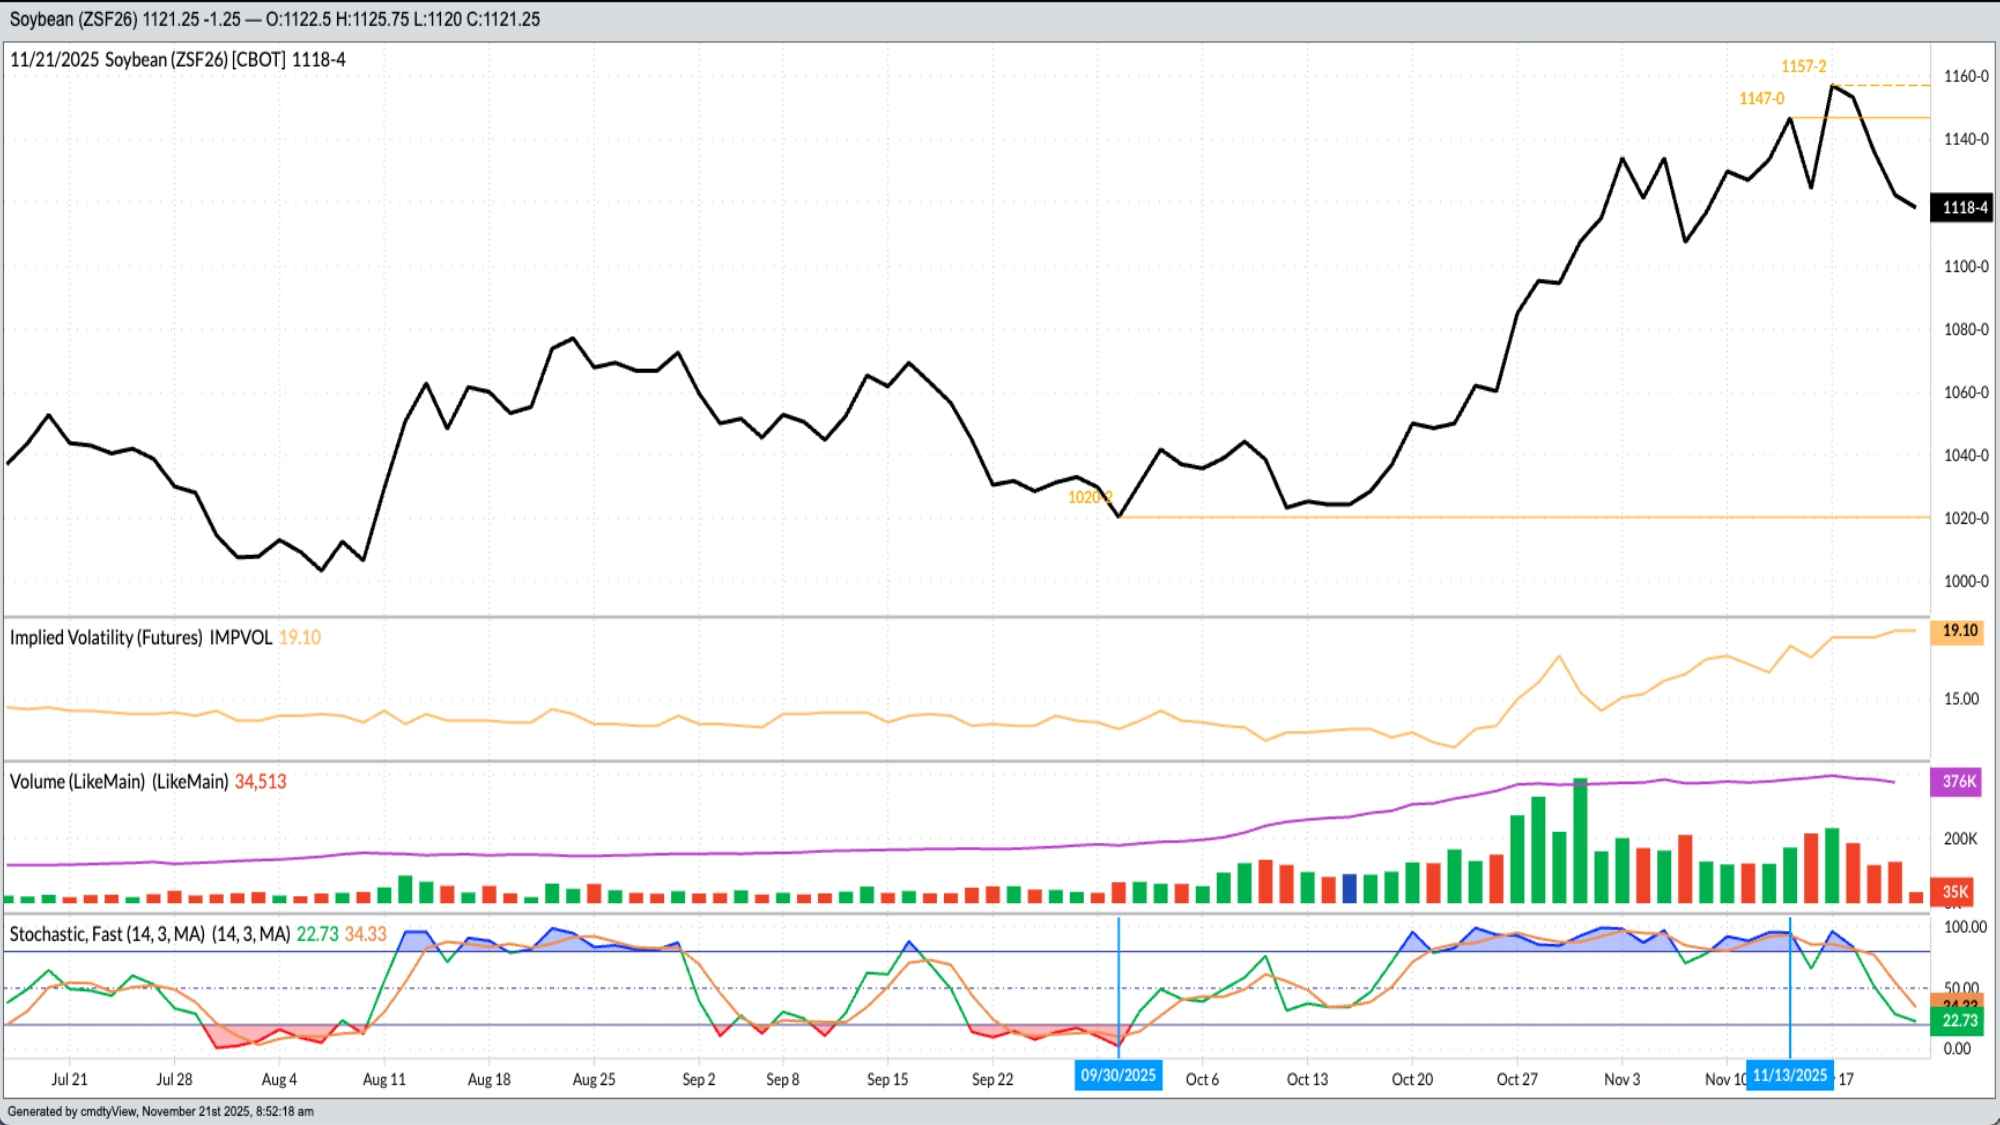2000x1125 pixels.
Task: Select the 1147-0 resistance label
Action: pyautogui.click(x=1761, y=98)
